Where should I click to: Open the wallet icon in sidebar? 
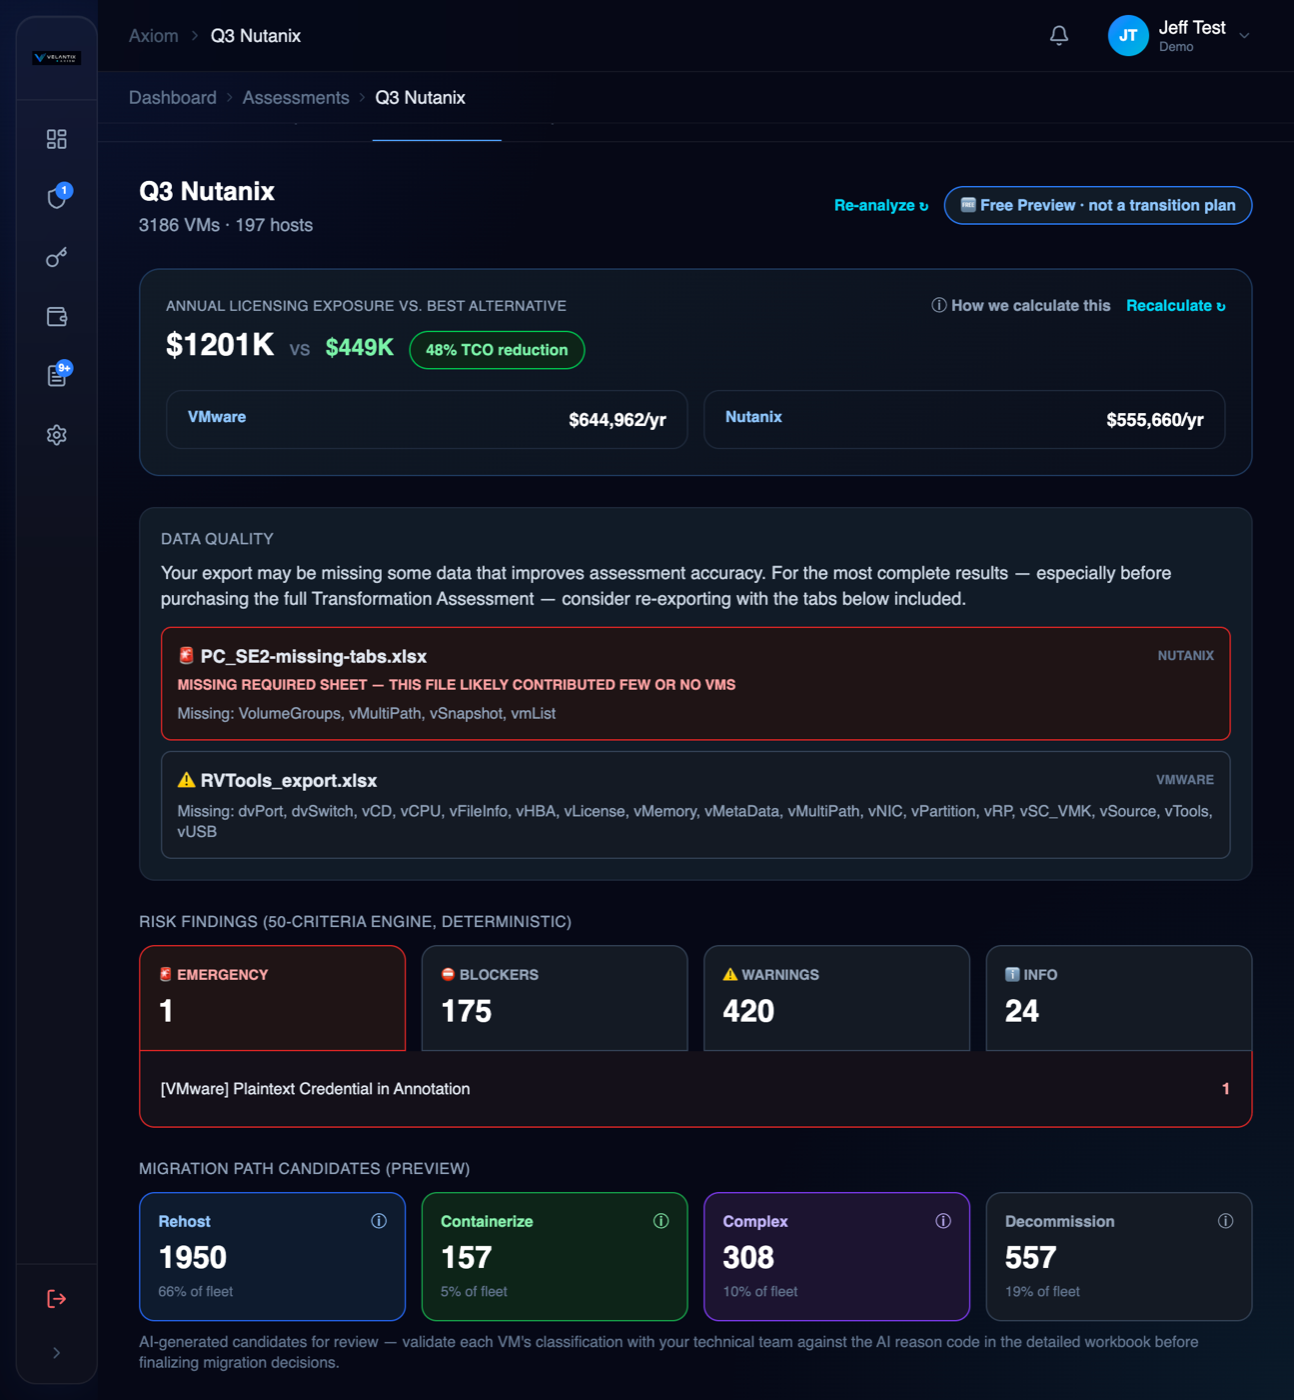click(x=57, y=317)
